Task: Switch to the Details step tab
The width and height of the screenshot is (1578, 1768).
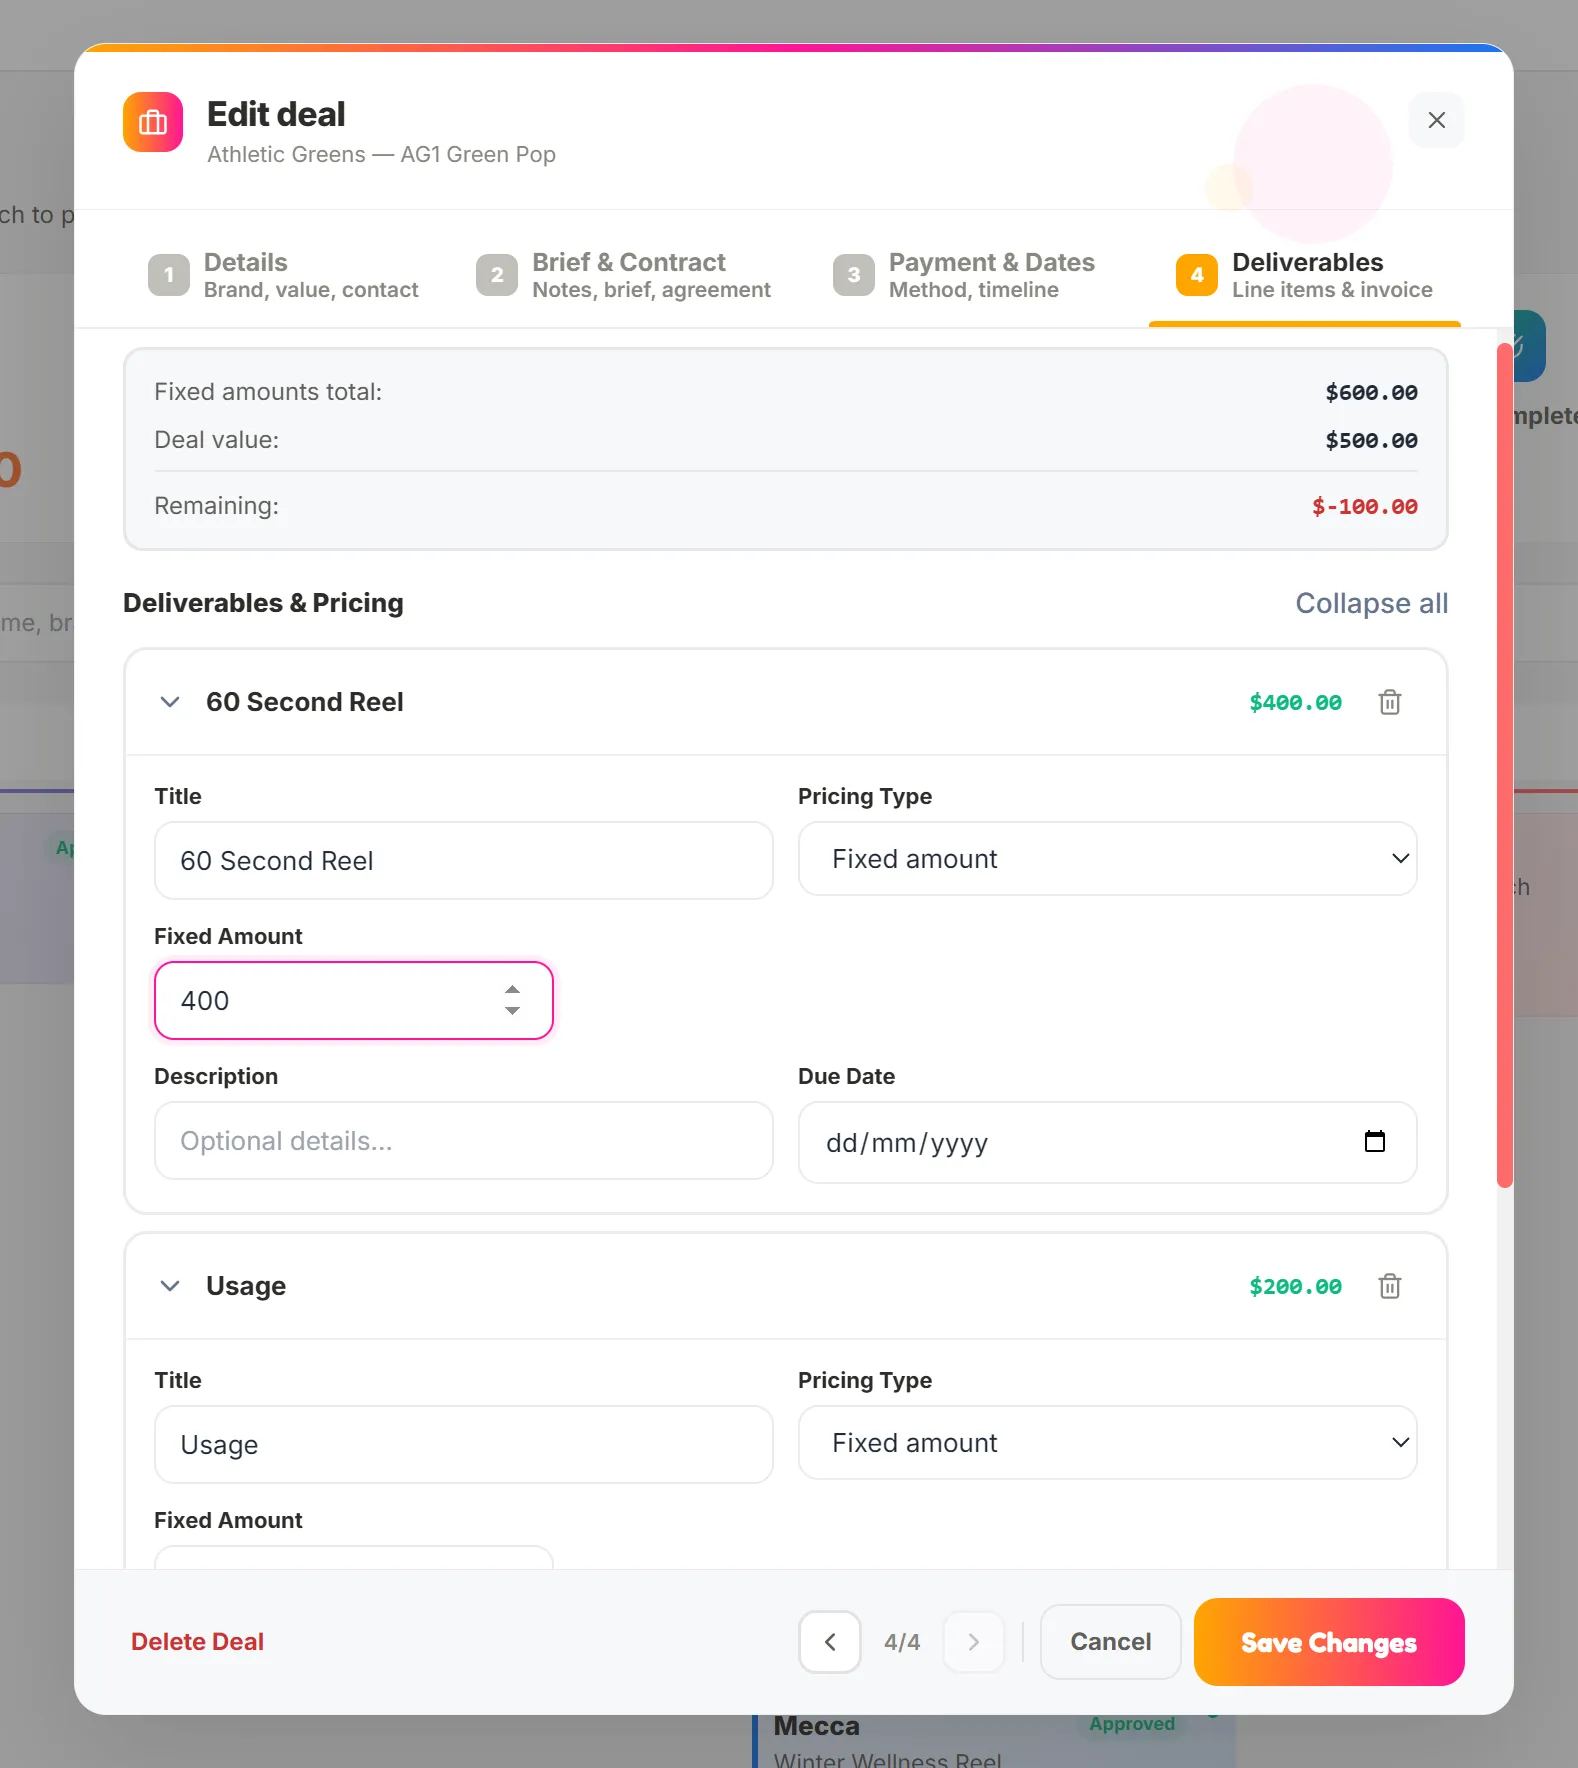Action: click(x=284, y=275)
